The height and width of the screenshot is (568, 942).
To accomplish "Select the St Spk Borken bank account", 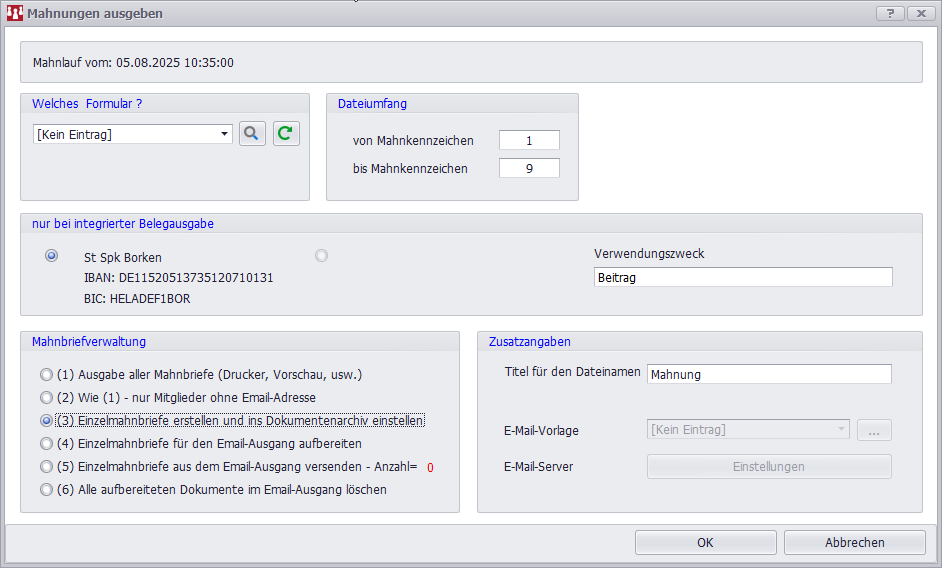I will point(52,256).
